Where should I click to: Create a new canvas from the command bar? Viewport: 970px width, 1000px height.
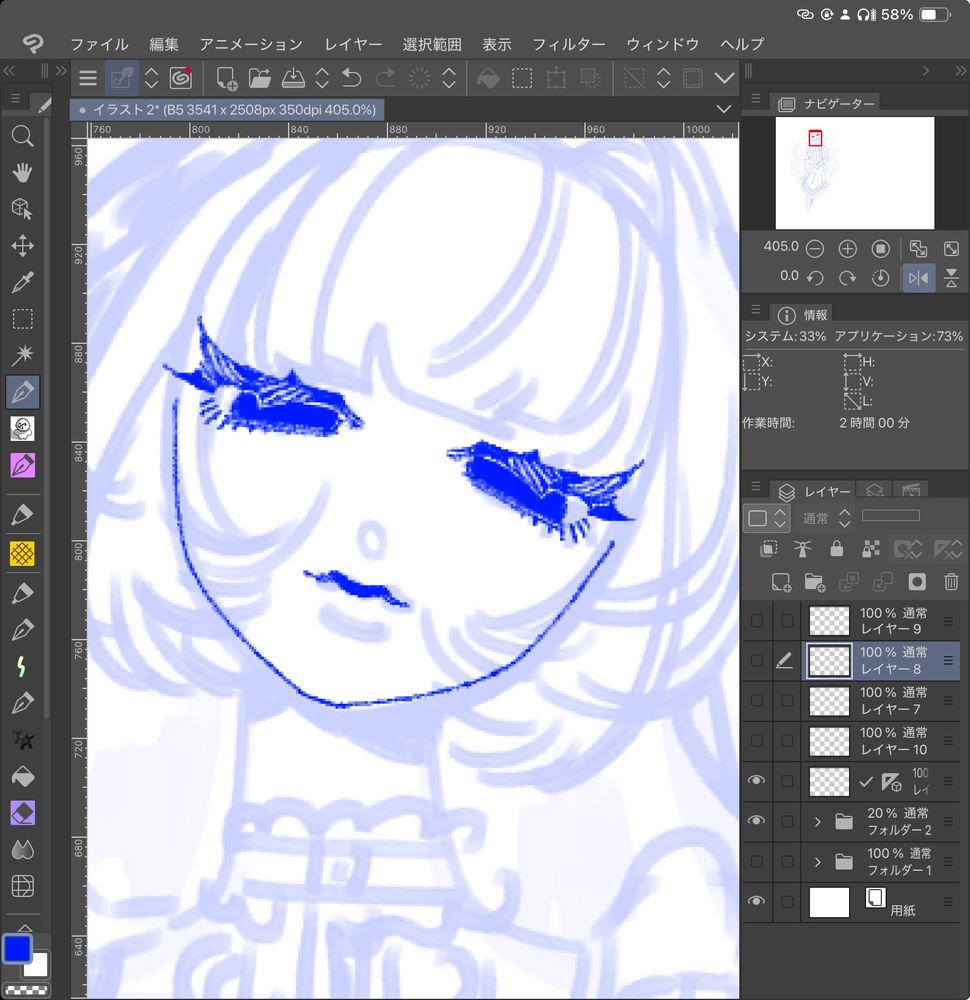point(226,78)
